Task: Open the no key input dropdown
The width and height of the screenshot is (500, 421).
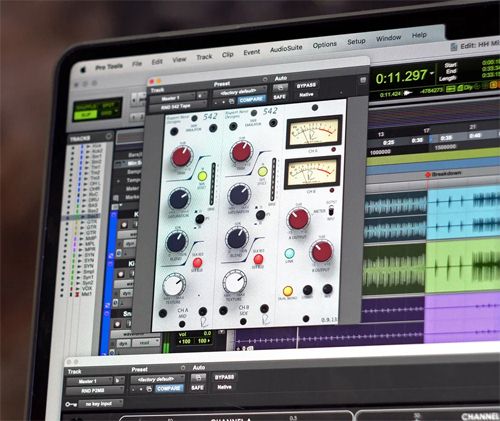Action: [100, 404]
